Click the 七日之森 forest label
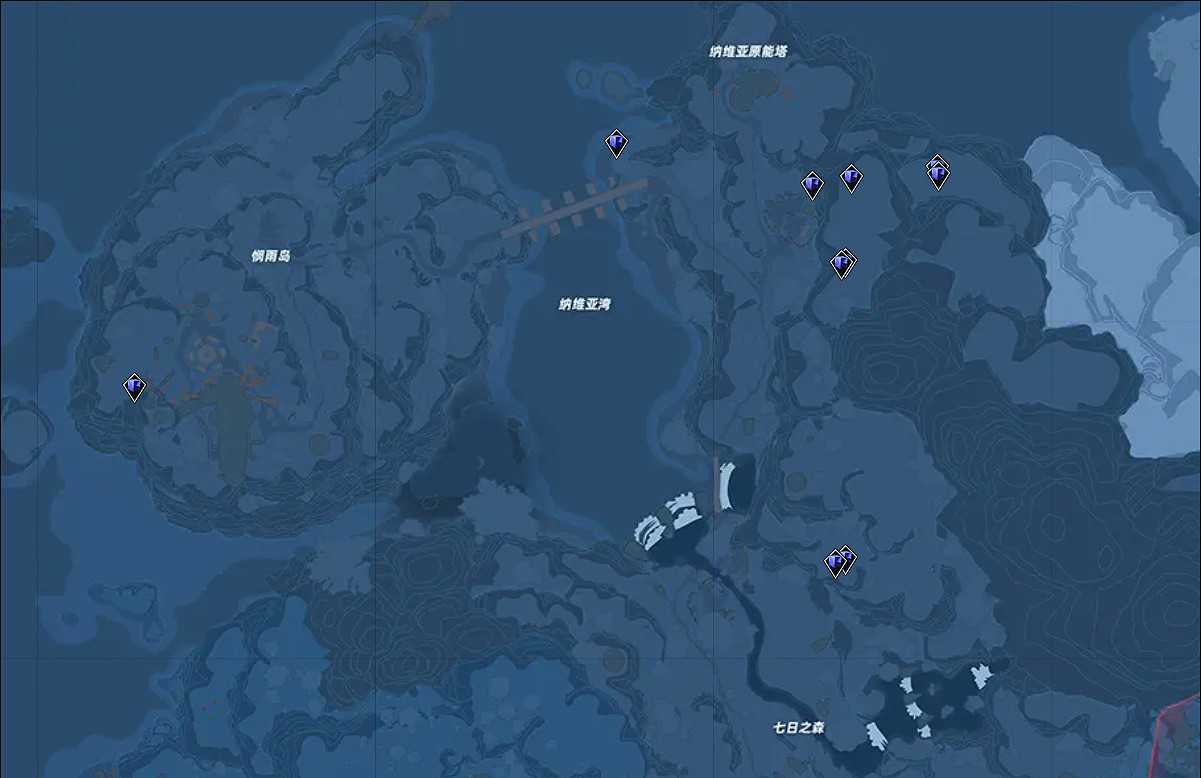 (x=797, y=728)
